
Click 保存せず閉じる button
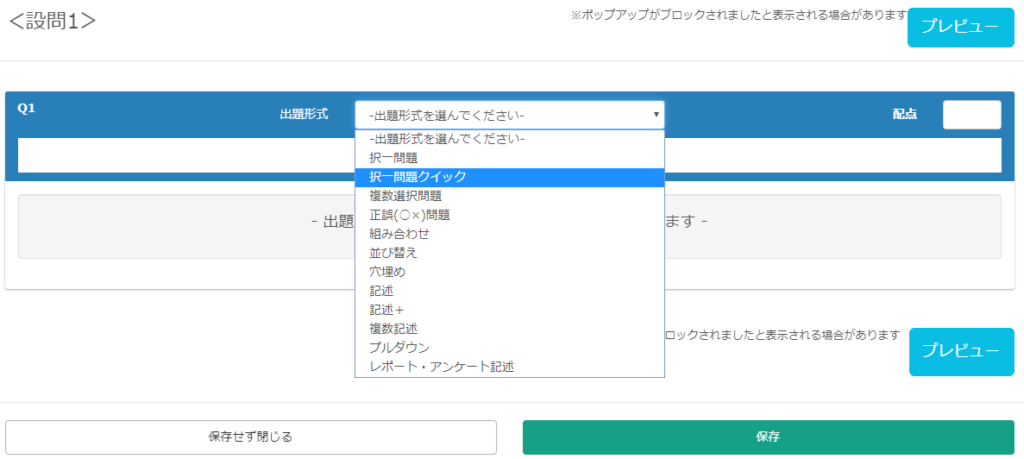pyautogui.click(x=251, y=437)
